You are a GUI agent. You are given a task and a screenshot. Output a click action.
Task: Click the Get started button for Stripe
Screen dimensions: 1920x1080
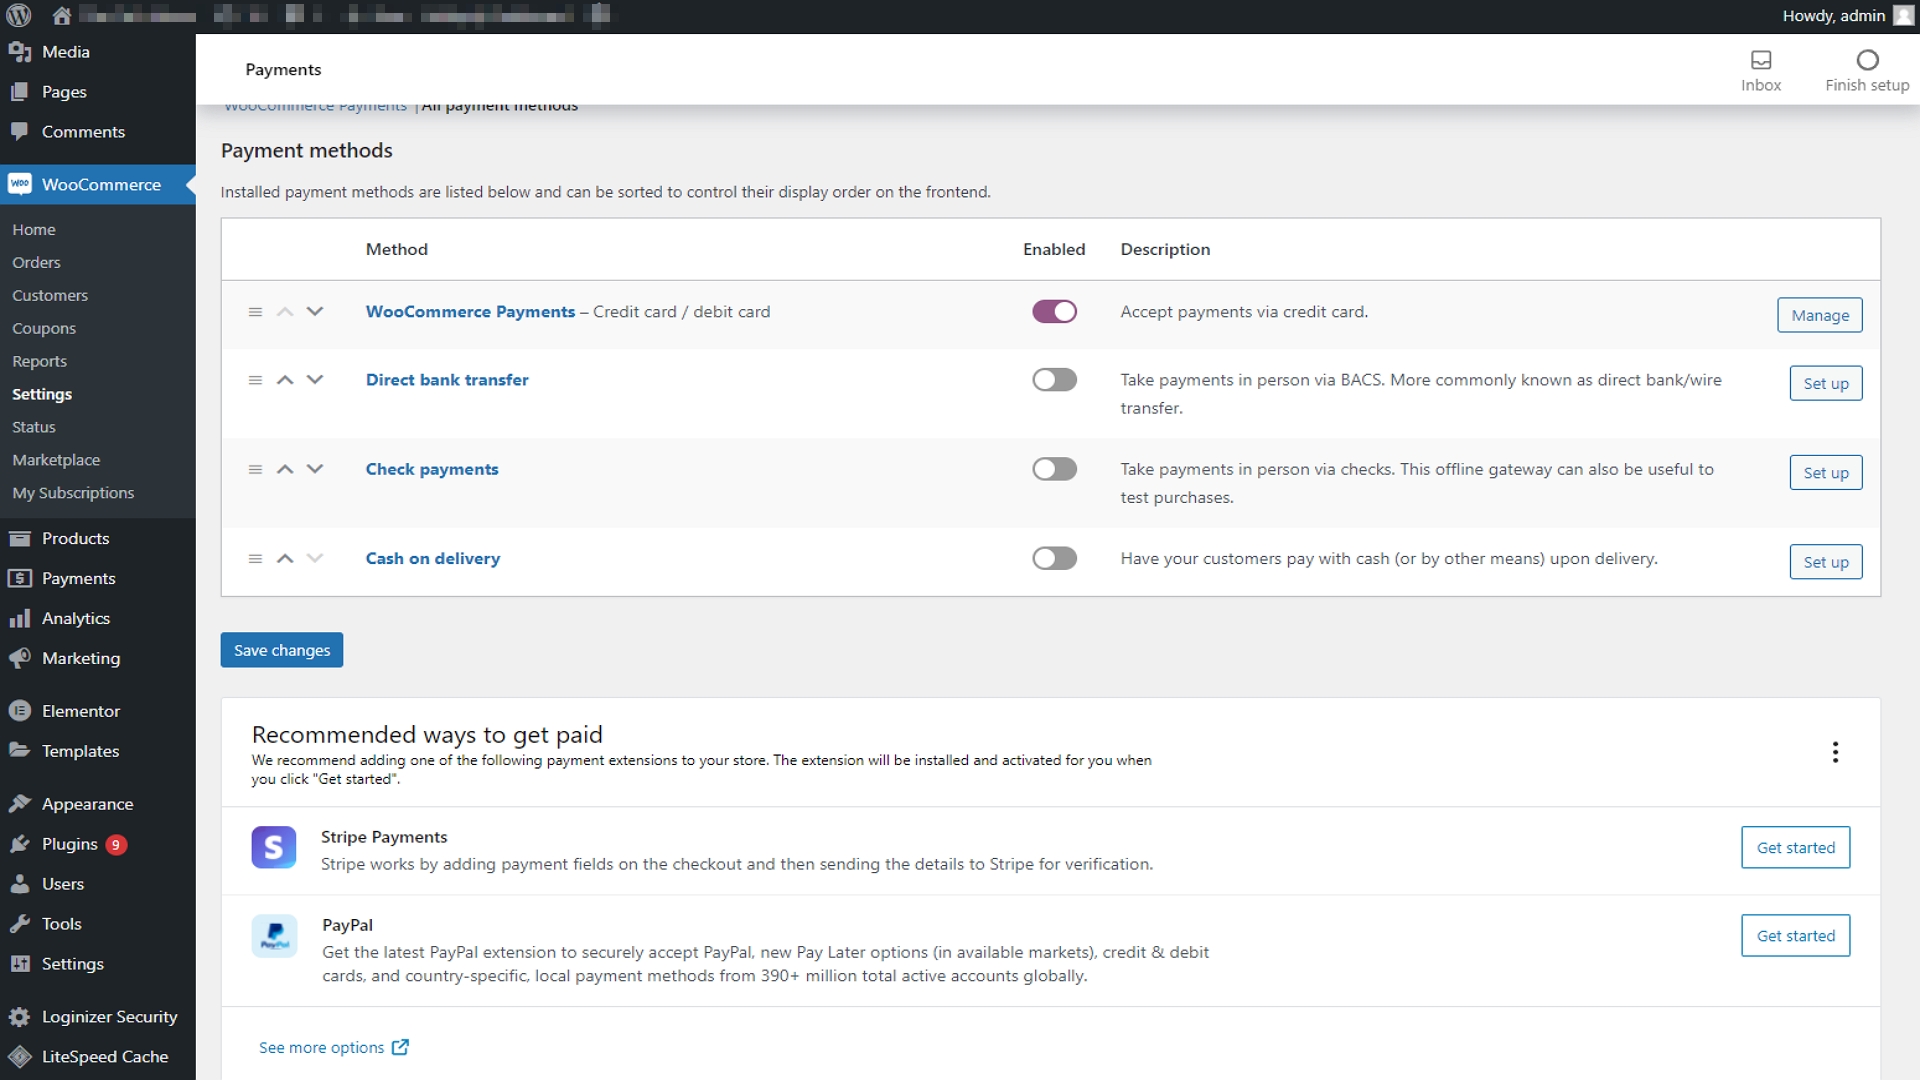pyautogui.click(x=1796, y=847)
